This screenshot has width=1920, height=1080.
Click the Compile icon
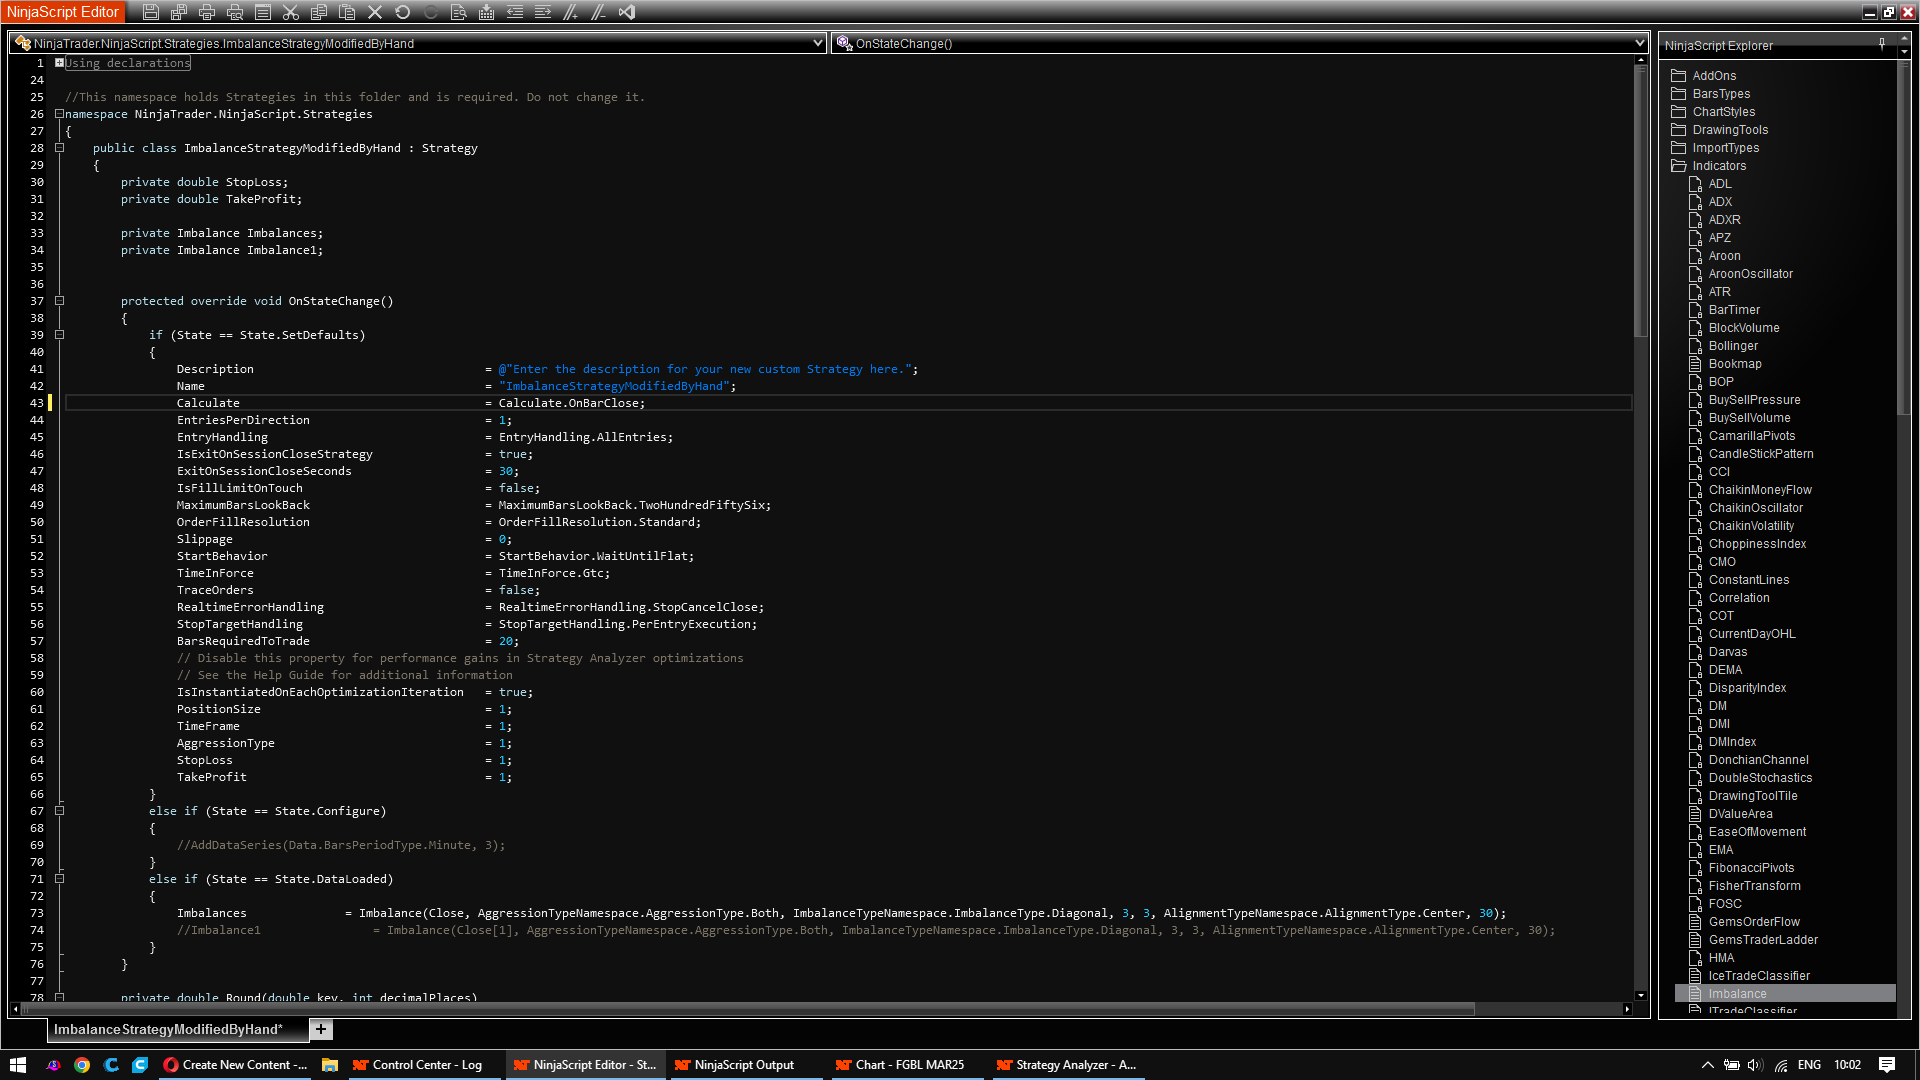point(486,12)
